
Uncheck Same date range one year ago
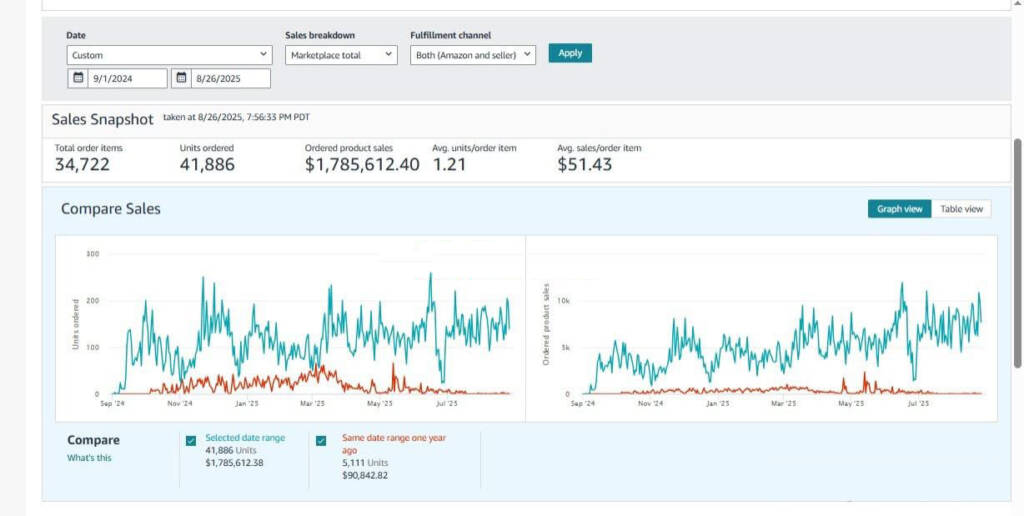tap(321, 441)
